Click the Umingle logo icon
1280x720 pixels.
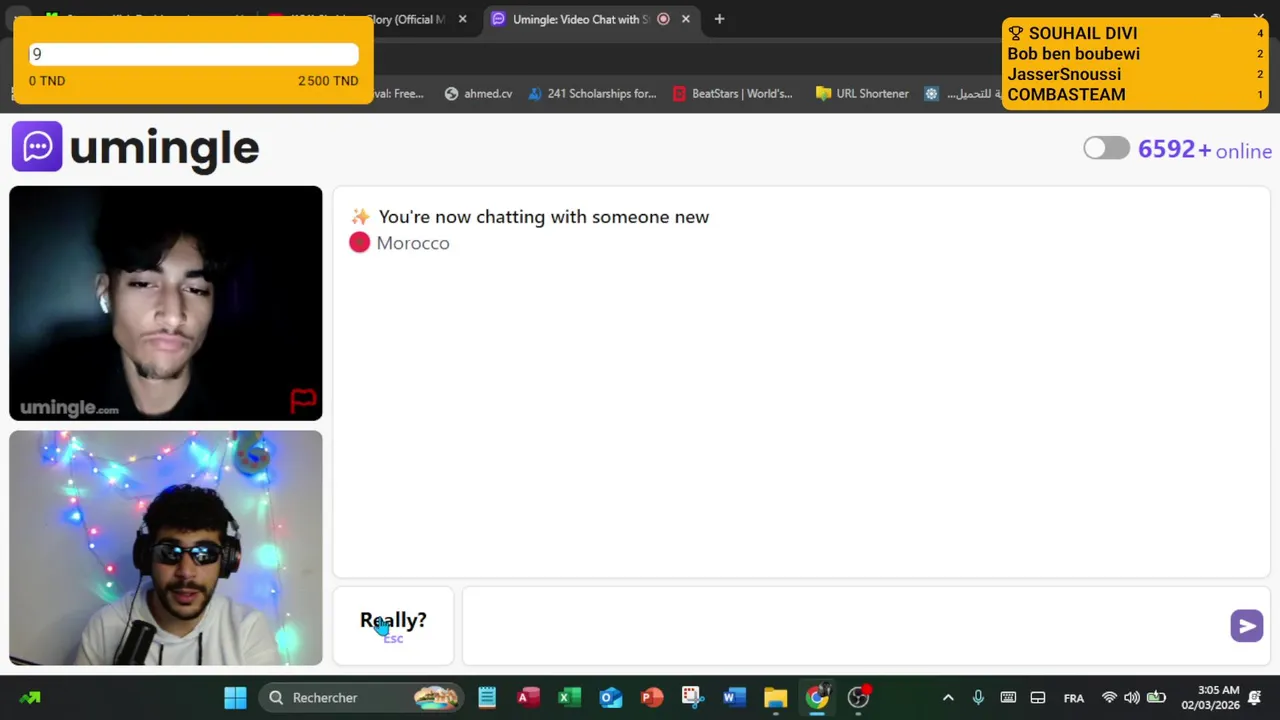tap(37, 146)
